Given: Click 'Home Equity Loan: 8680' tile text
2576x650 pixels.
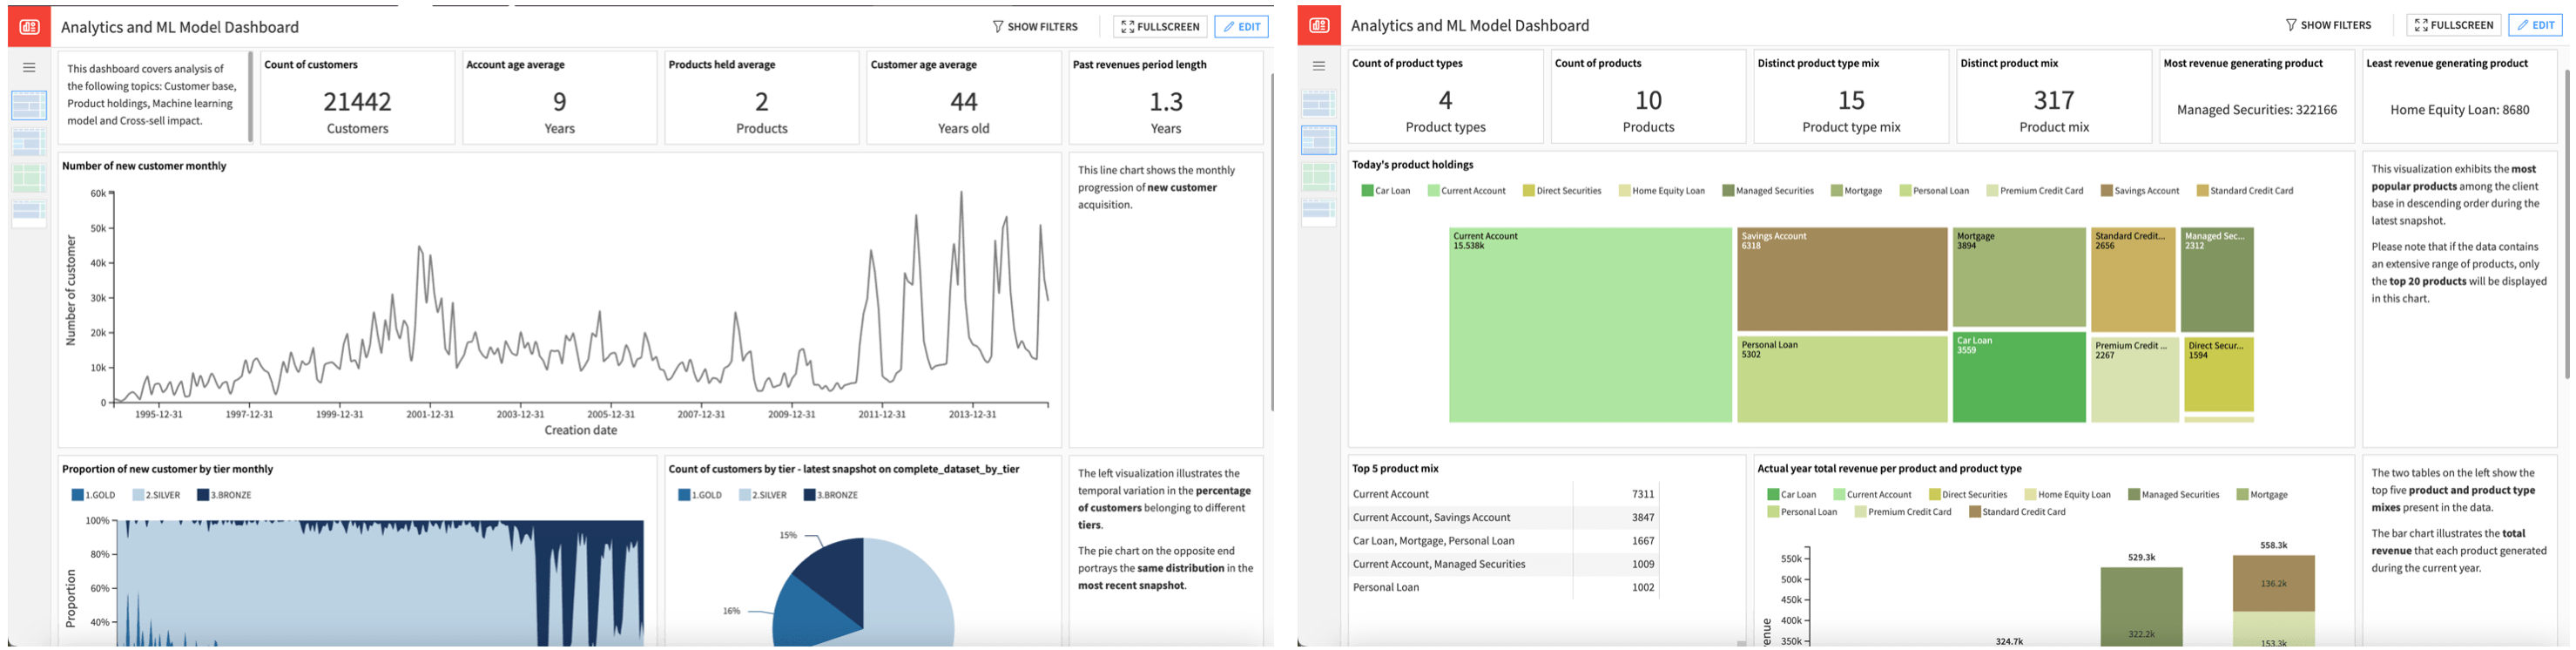Looking at the screenshot, I should 2459,110.
